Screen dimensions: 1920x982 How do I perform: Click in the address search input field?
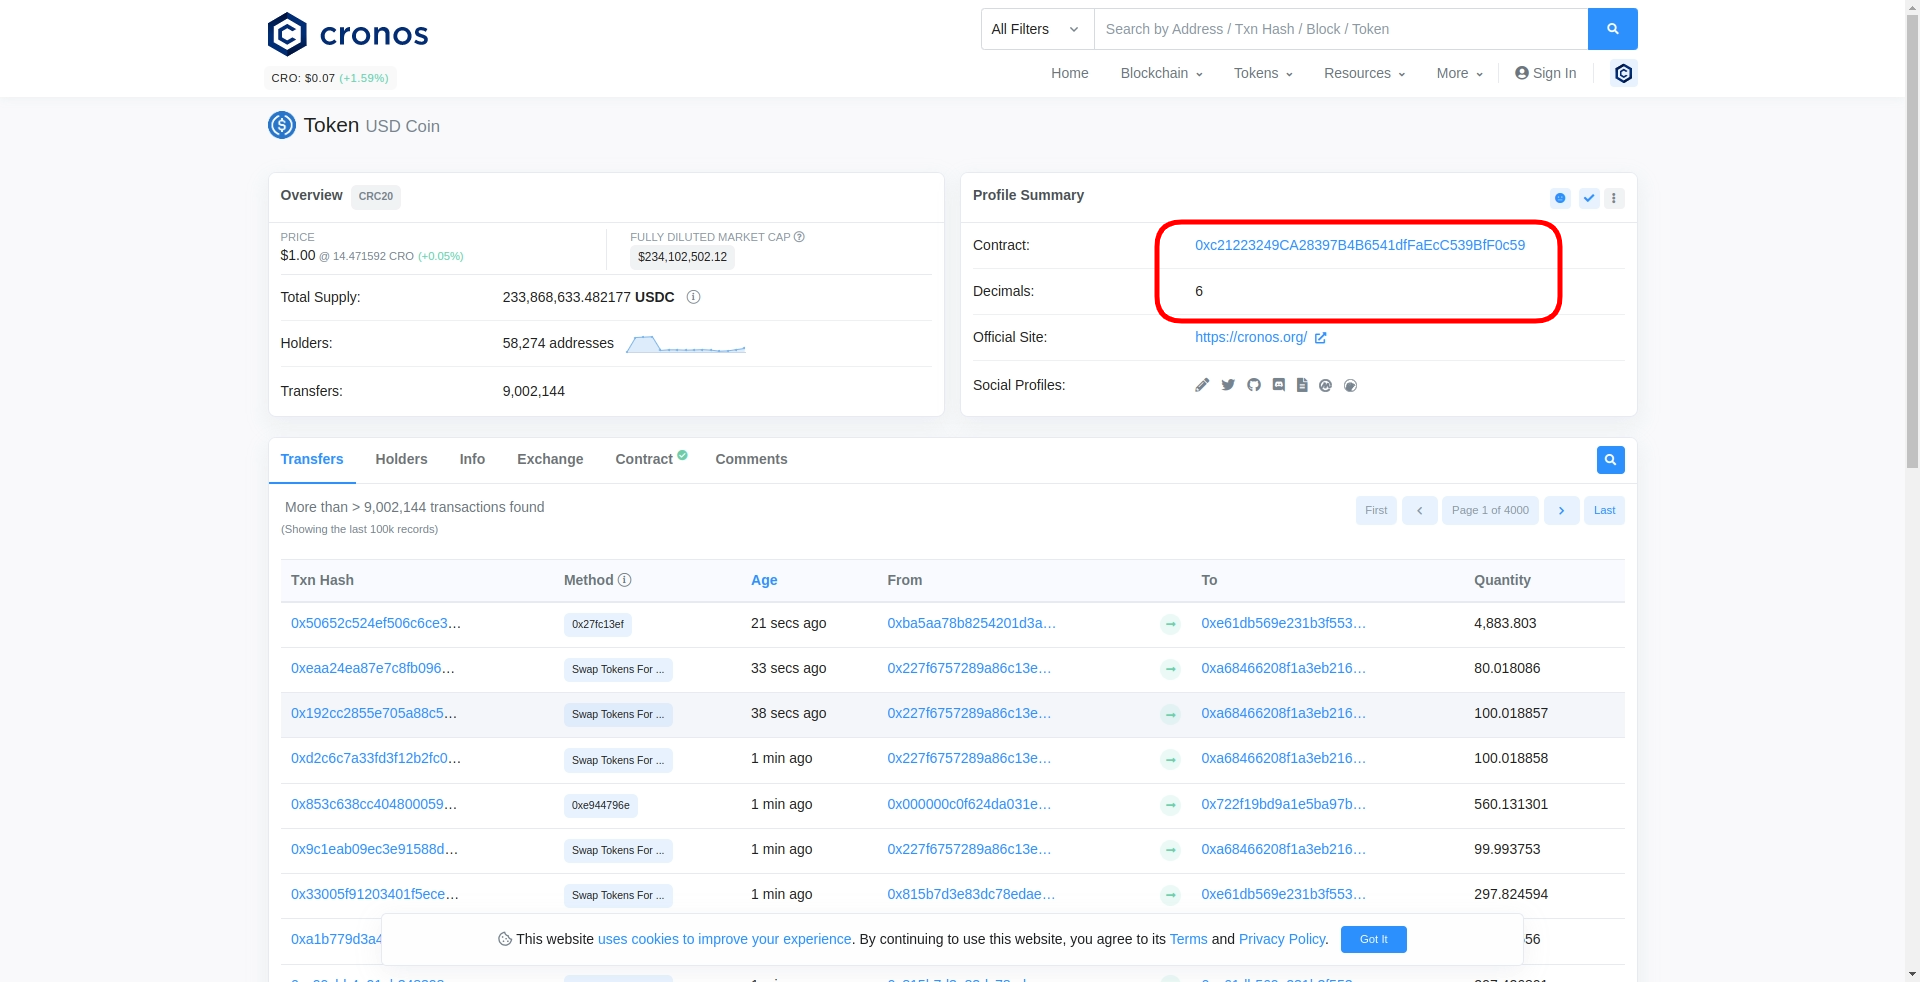[1341, 29]
